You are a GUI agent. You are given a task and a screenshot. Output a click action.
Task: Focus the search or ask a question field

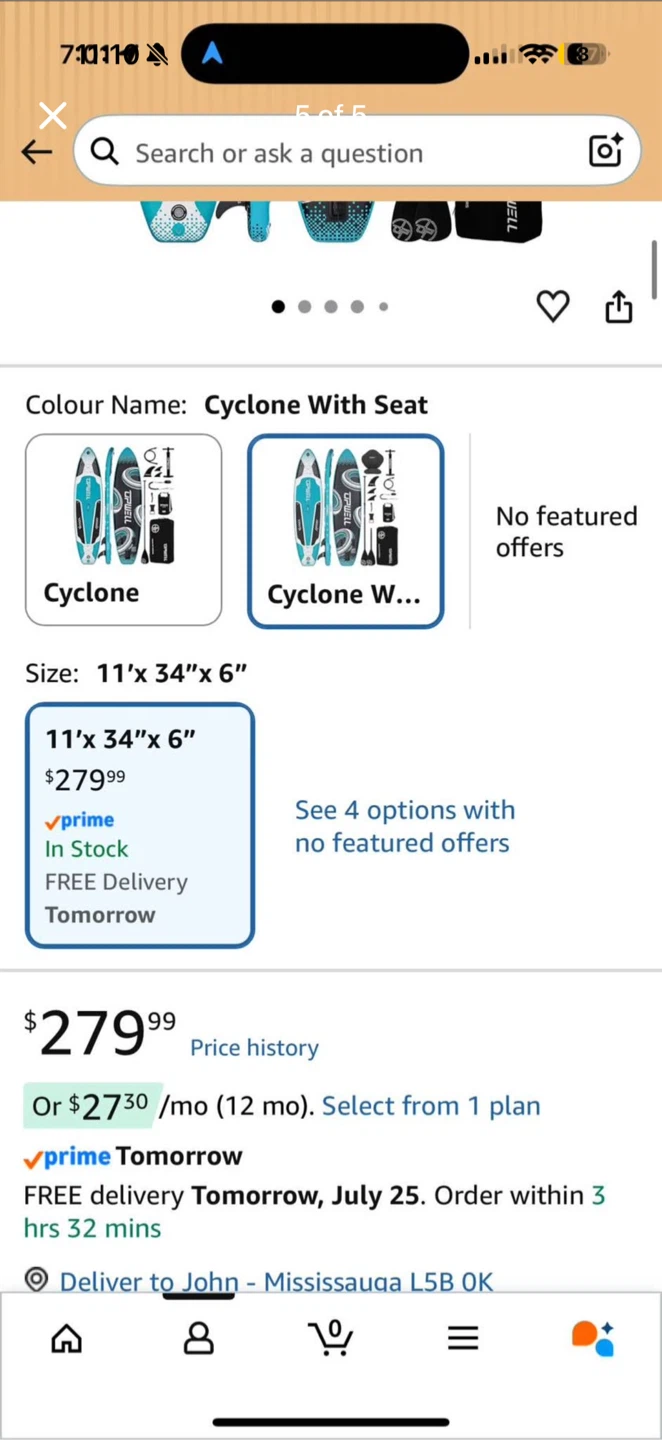(357, 152)
